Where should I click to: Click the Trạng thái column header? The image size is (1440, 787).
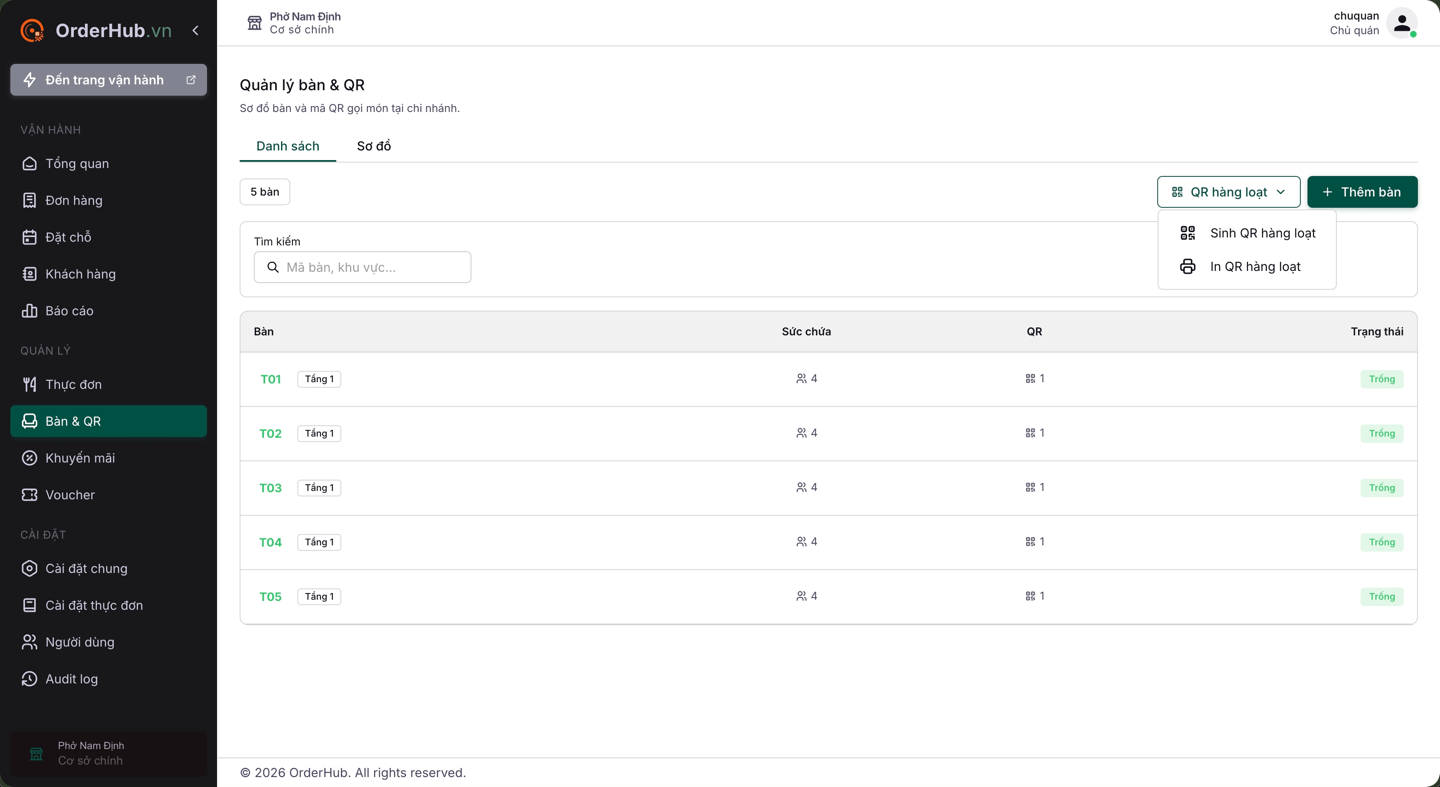(1377, 332)
